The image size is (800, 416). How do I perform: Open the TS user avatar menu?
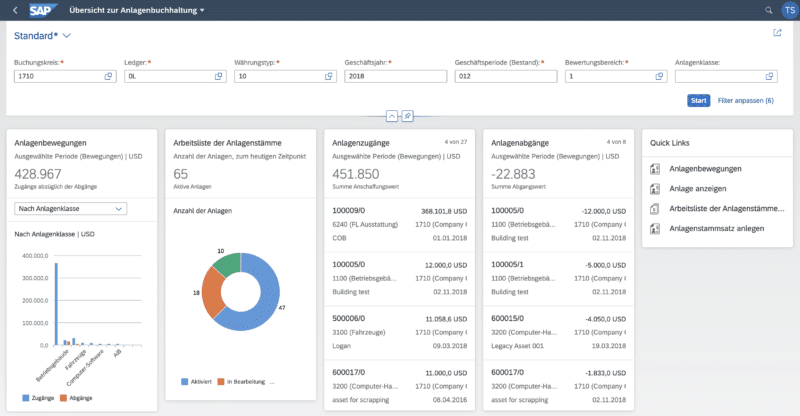[x=790, y=10]
